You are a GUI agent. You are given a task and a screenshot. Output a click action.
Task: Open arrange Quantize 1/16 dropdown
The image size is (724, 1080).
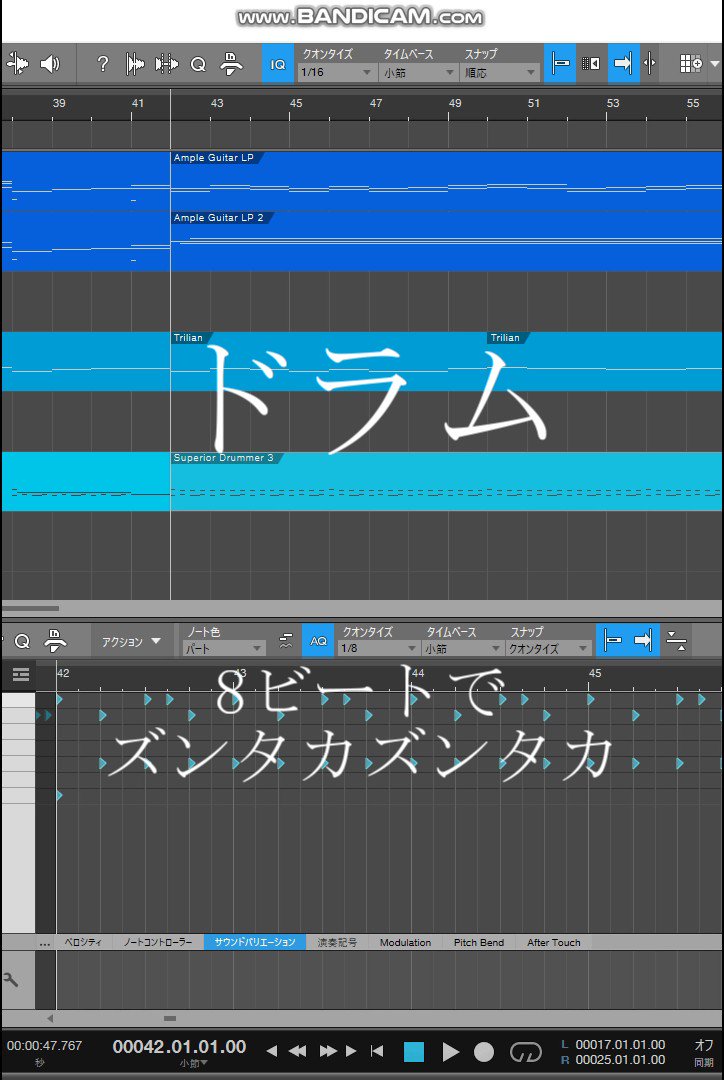tap(337, 72)
